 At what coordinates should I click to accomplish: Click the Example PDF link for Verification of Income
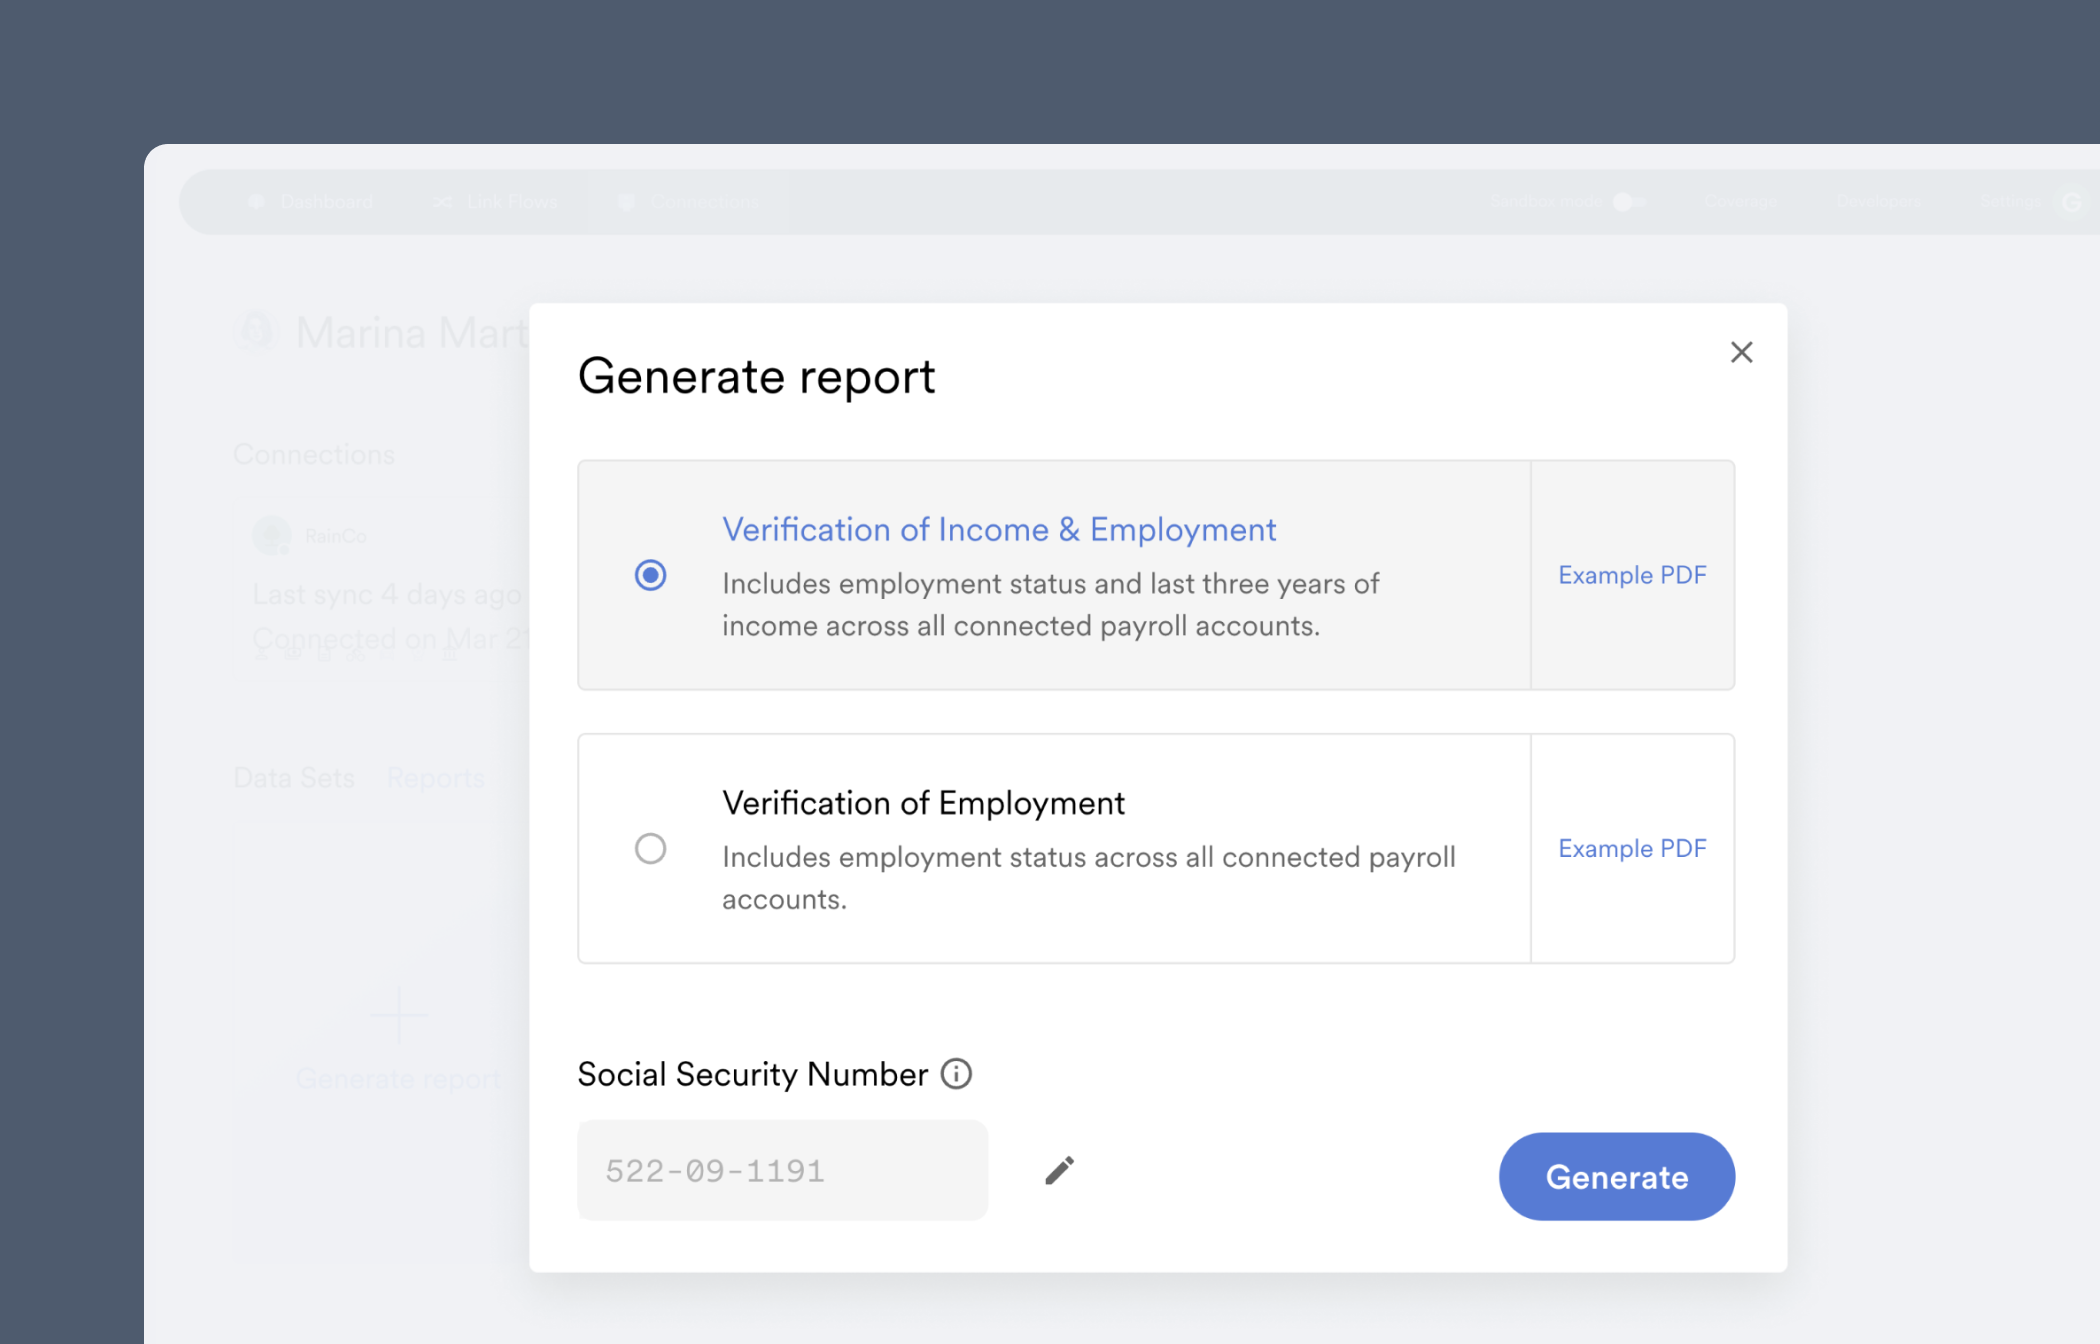click(x=1630, y=574)
